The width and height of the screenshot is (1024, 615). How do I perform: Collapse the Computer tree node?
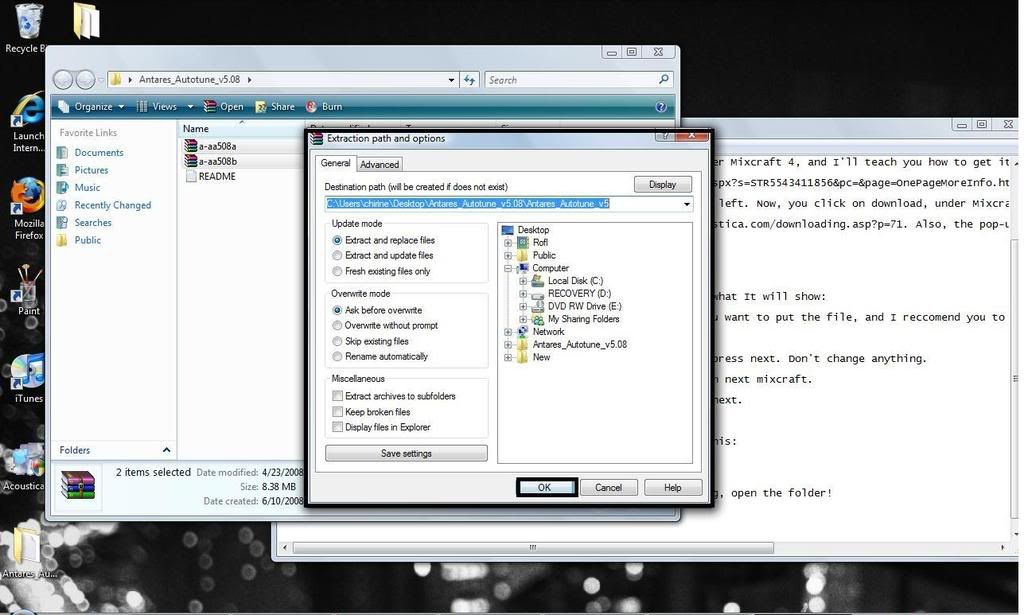click(x=508, y=268)
